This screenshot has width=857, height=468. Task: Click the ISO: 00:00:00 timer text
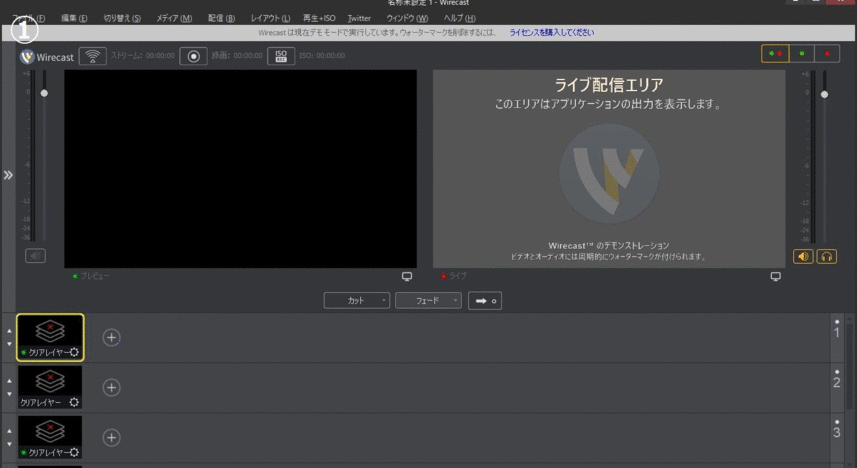click(x=322, y=56)
